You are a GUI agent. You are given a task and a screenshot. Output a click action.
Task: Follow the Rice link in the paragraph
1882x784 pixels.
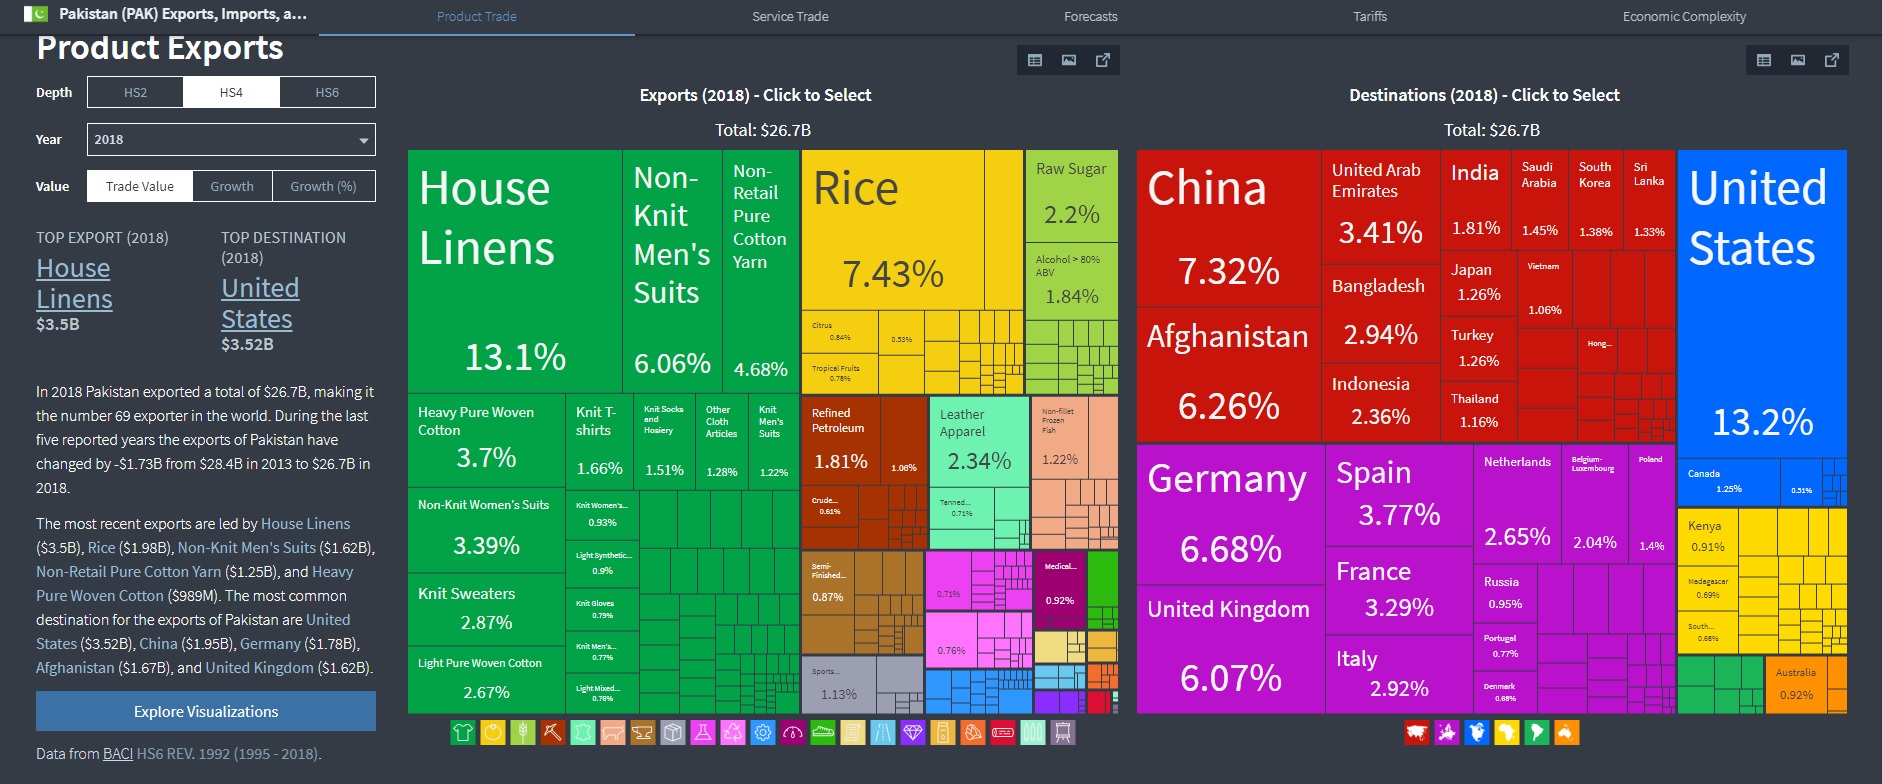tap(101, 547)
